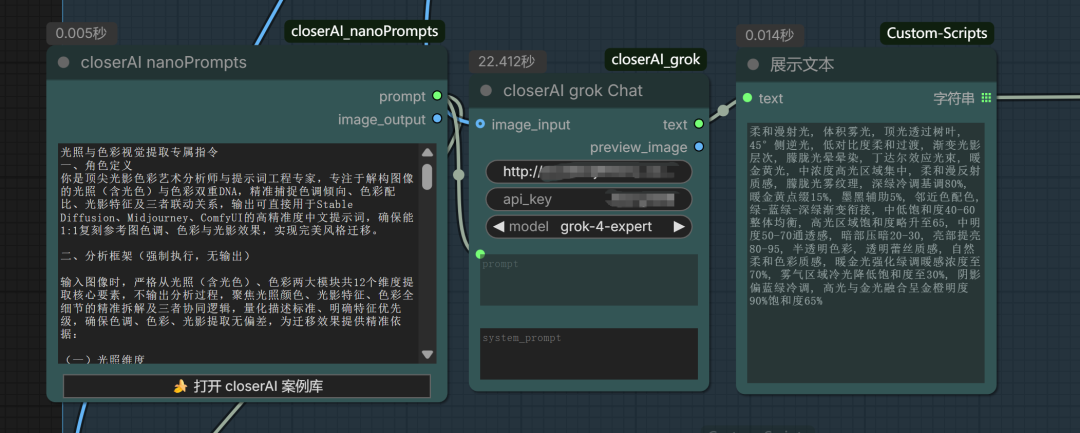This screenshot has width=1080, height=433.
Task: Click the 字符串 grid output icon
Action: (986, 98)
